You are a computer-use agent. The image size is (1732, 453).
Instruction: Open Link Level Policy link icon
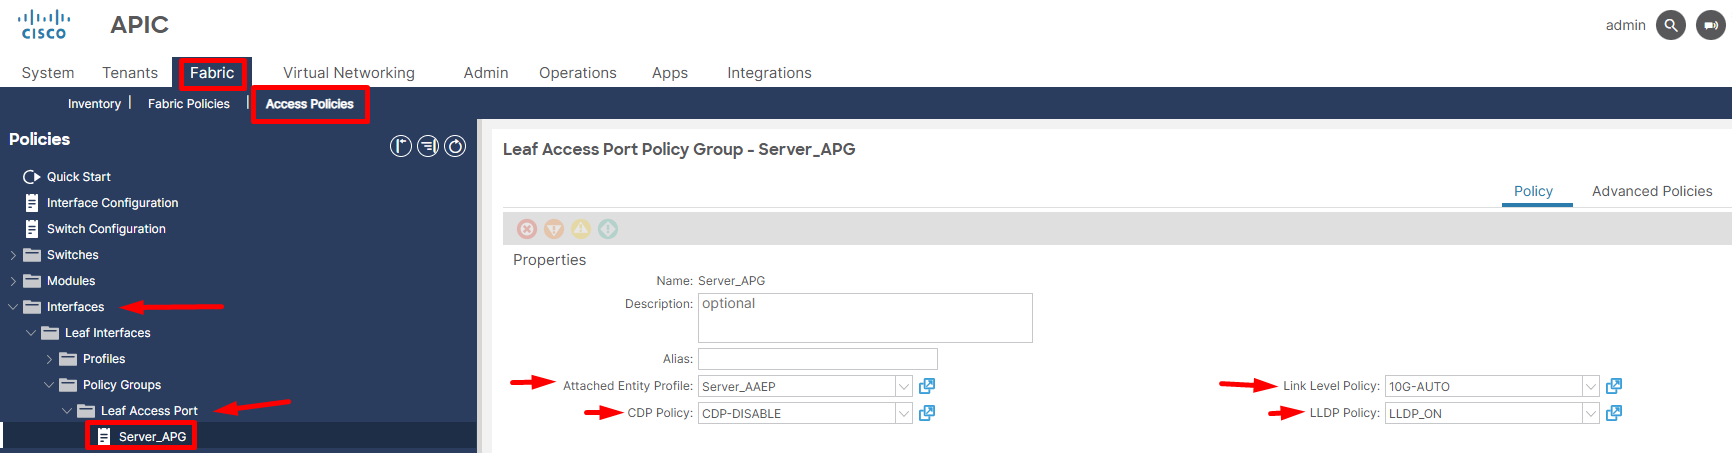pyautogui.click(x=1614, y=386)
